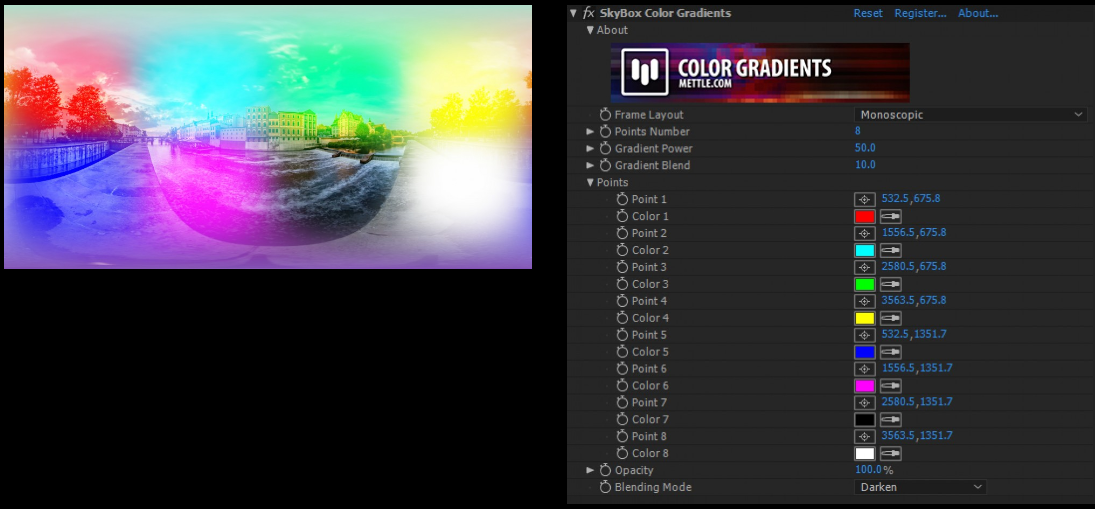
Task: Open the Frame Layout Monoscopic dropdown
Action: coord(970,115)
